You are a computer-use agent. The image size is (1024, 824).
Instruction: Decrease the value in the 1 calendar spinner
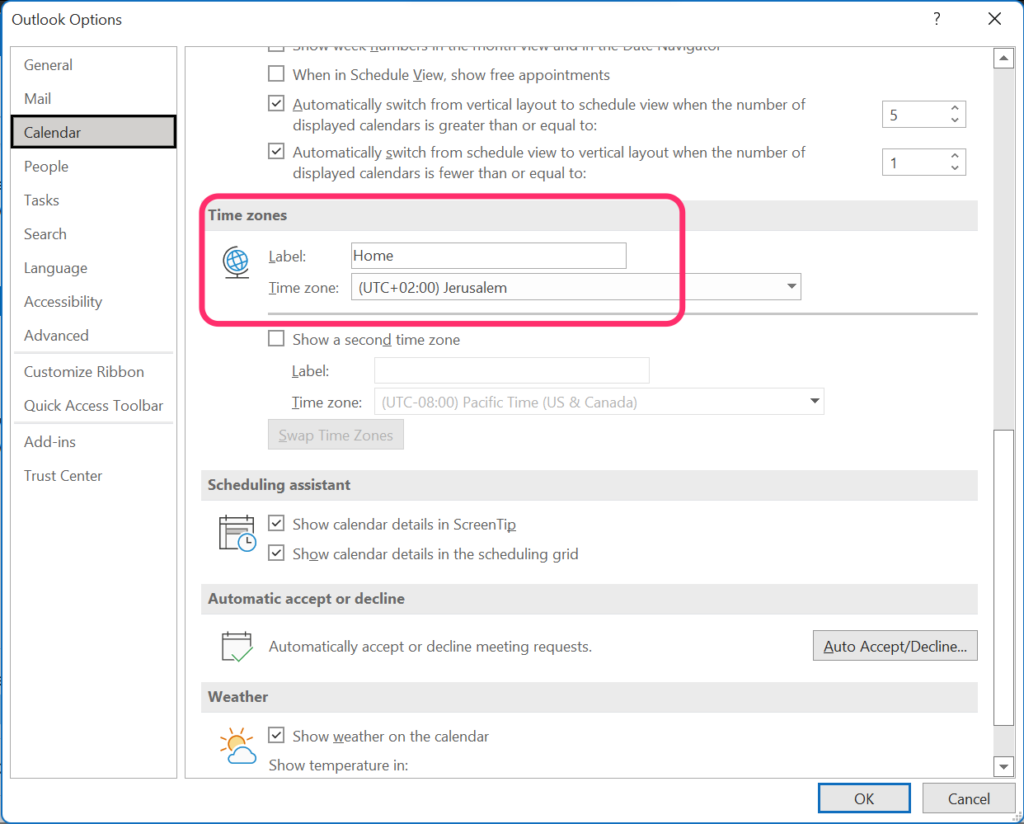point(956,168)
